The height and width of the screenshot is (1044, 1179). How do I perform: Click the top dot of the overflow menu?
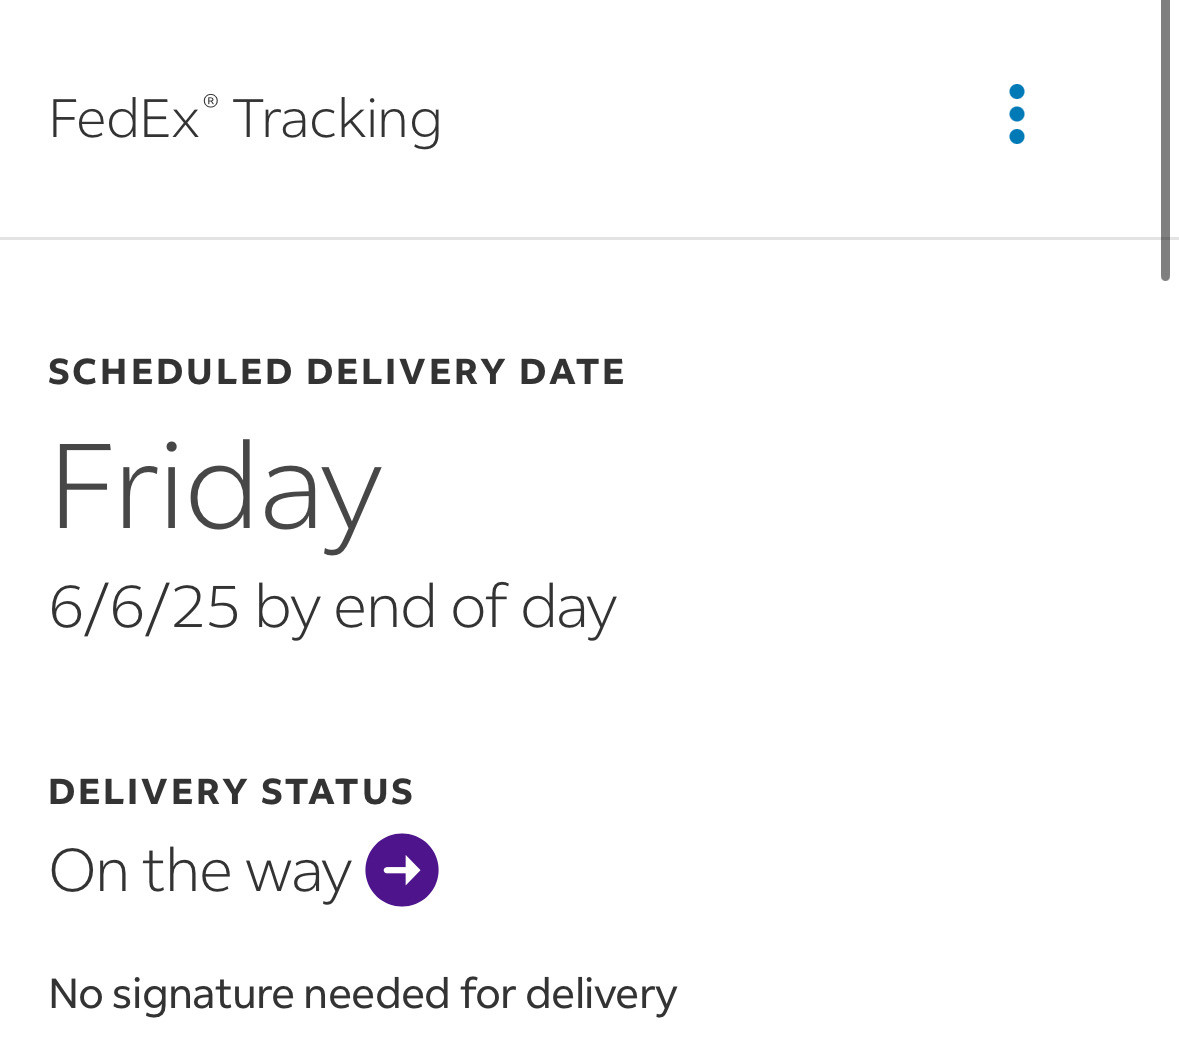tap(1016, 92)
